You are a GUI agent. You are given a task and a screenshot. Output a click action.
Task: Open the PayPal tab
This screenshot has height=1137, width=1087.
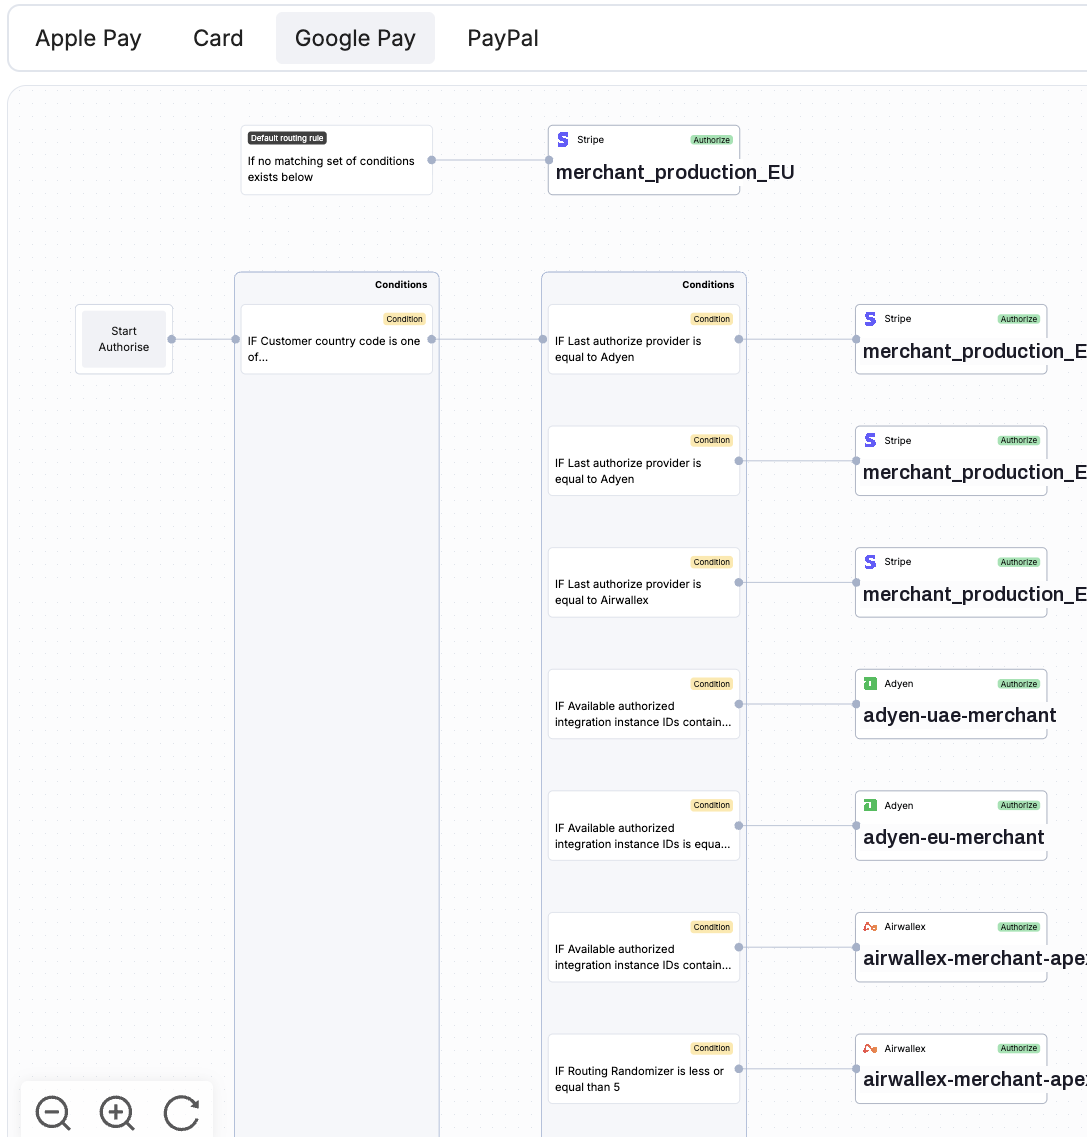[x=503, y=38]
